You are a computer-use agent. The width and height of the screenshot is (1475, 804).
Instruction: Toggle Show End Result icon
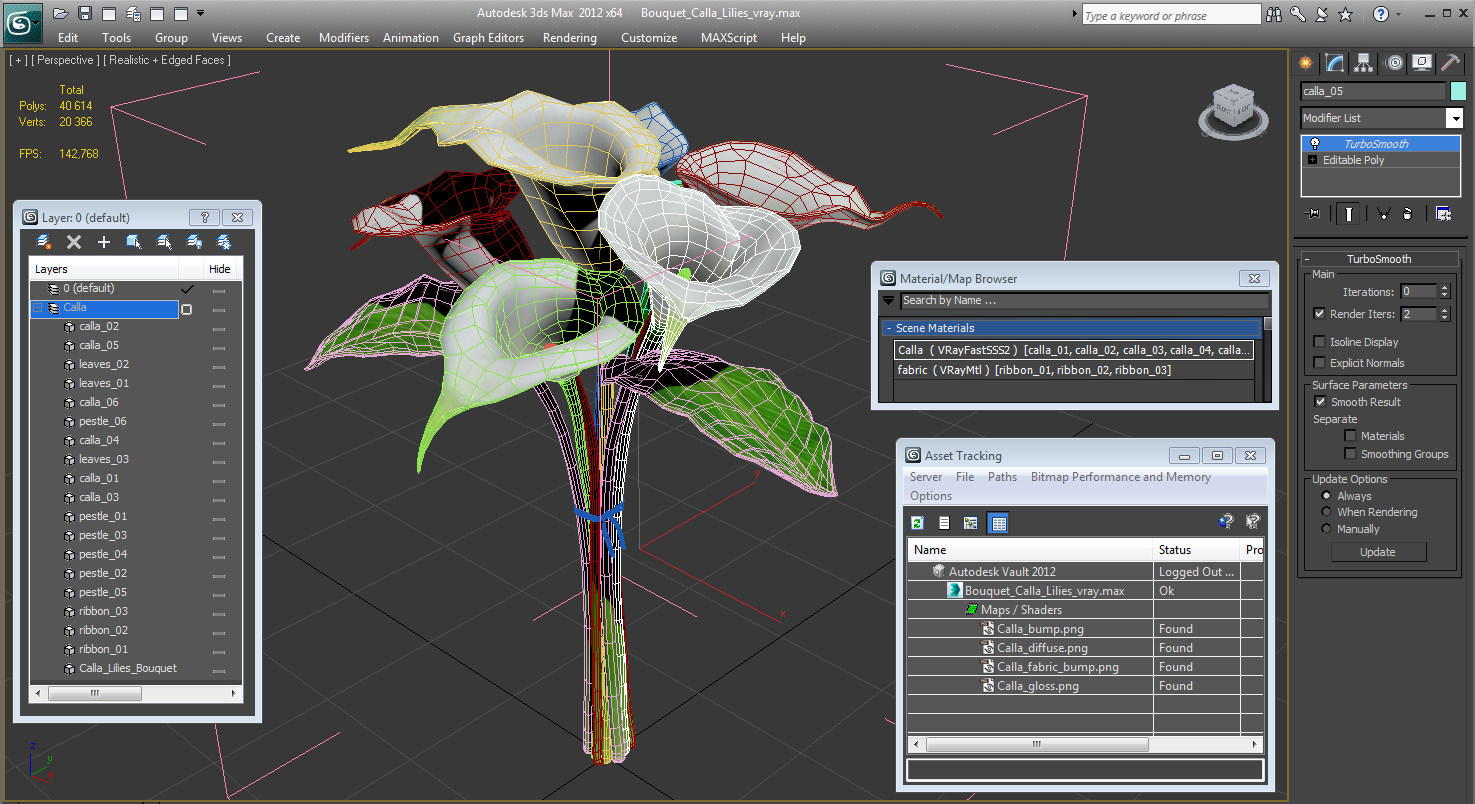(x=1350, y=213)
